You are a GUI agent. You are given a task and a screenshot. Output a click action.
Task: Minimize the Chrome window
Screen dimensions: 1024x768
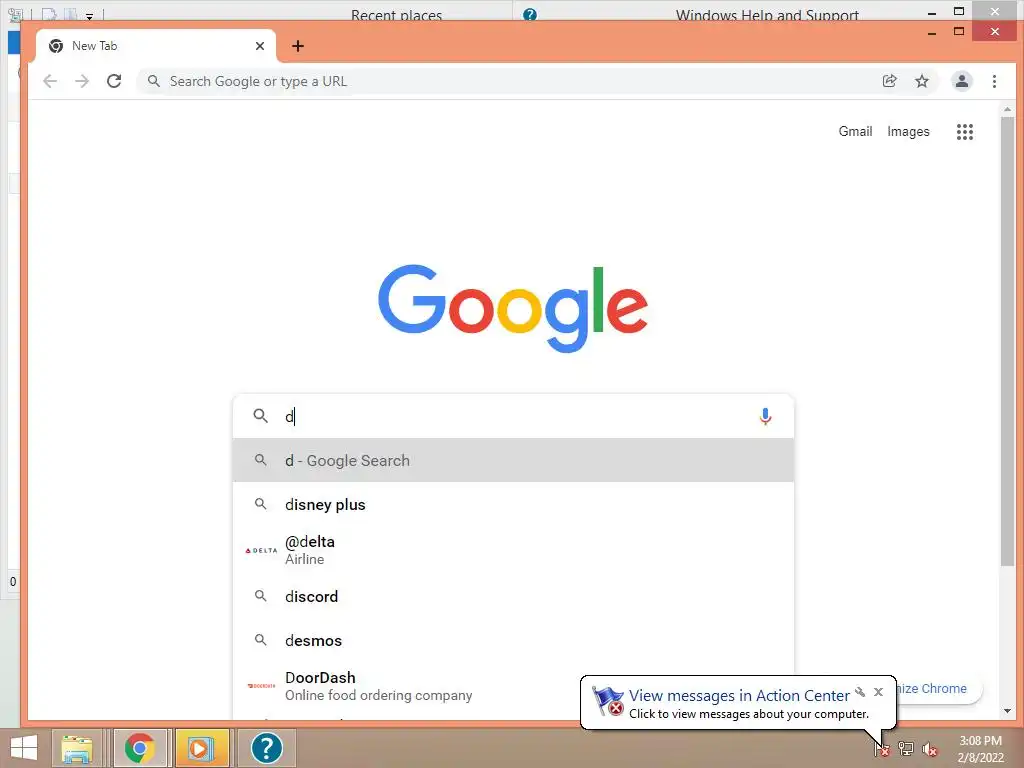tap(932, 31)
